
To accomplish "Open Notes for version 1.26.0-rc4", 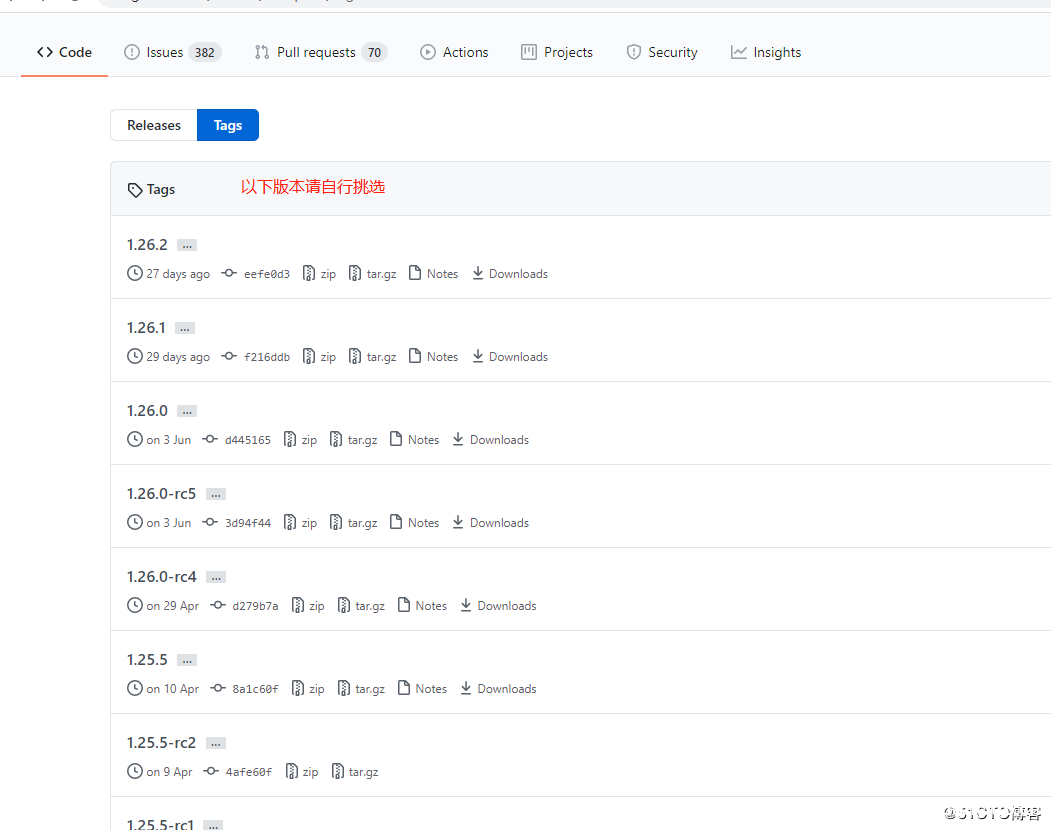I will pyautogui.click(x=422, y=605).
